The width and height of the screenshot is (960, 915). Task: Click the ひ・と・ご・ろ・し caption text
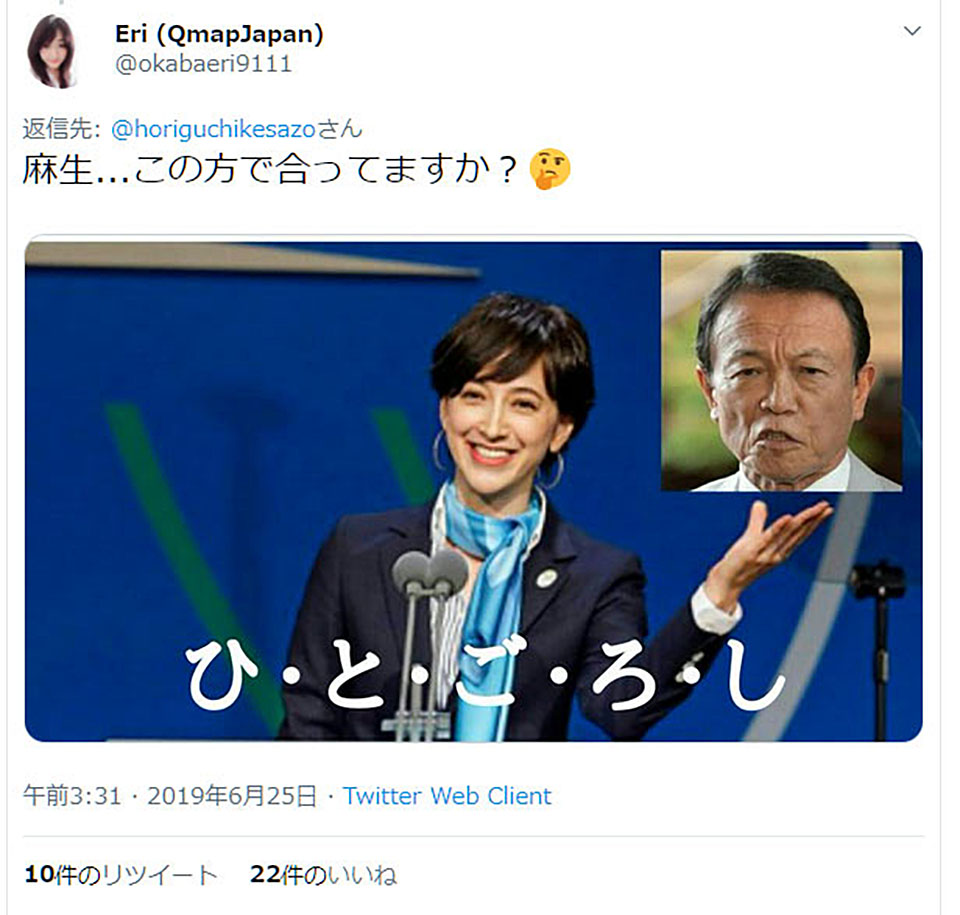(x=485, y=675)
